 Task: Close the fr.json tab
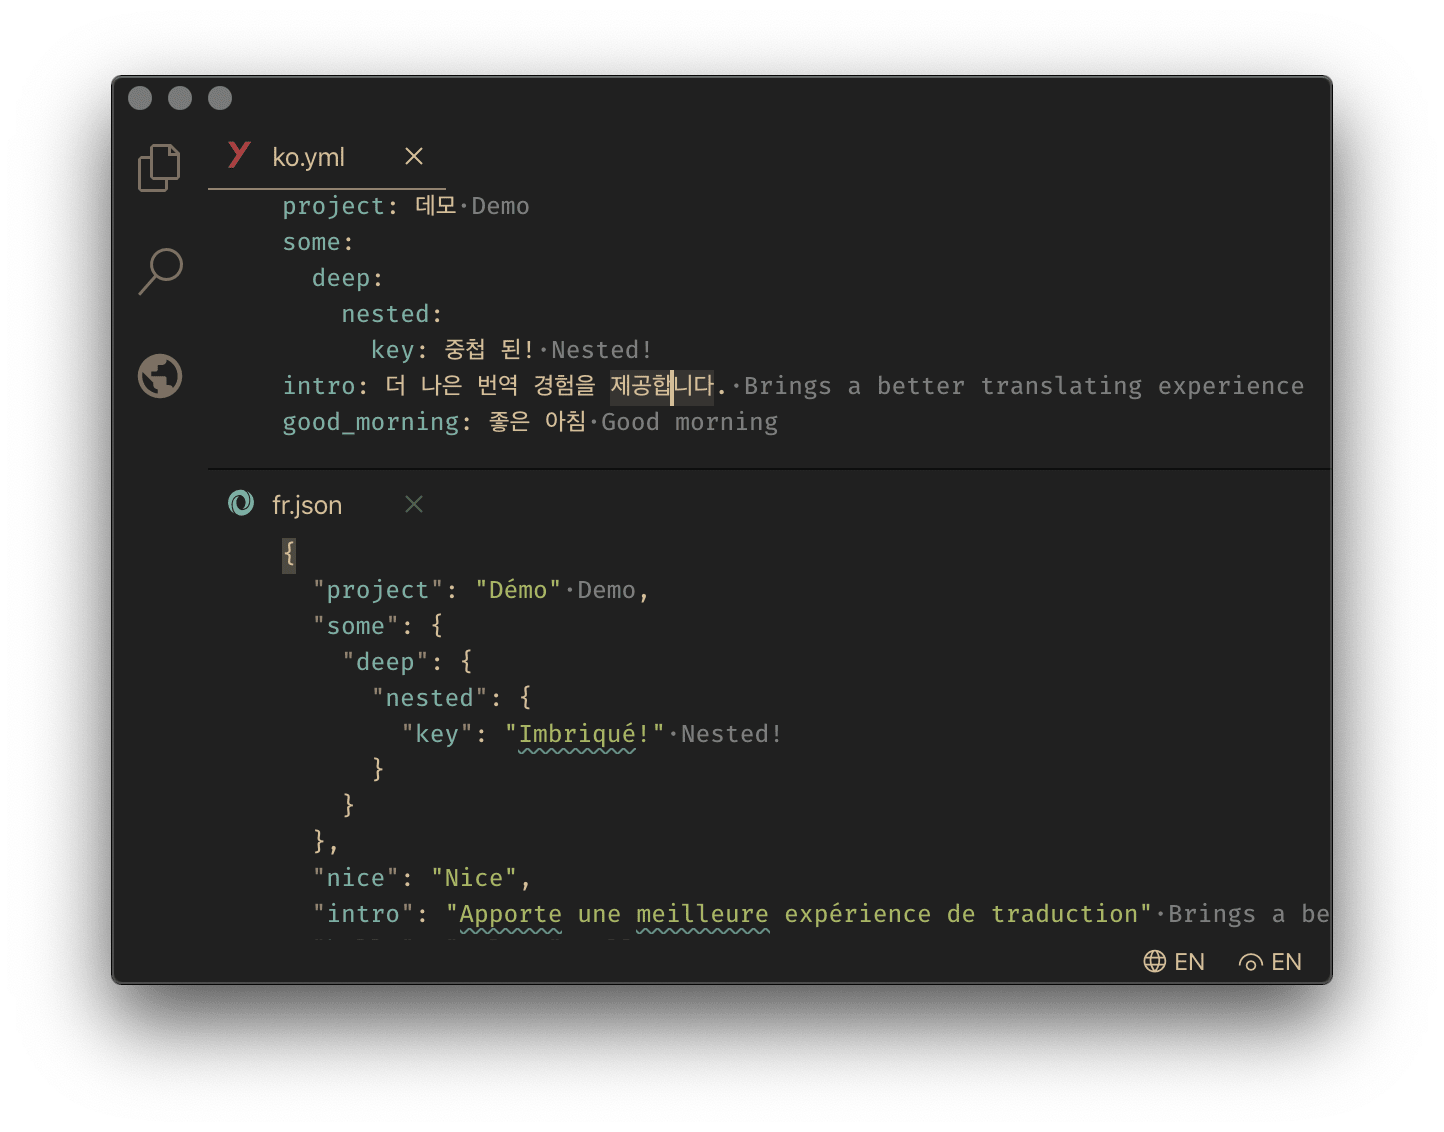click(x=414, y=504)
